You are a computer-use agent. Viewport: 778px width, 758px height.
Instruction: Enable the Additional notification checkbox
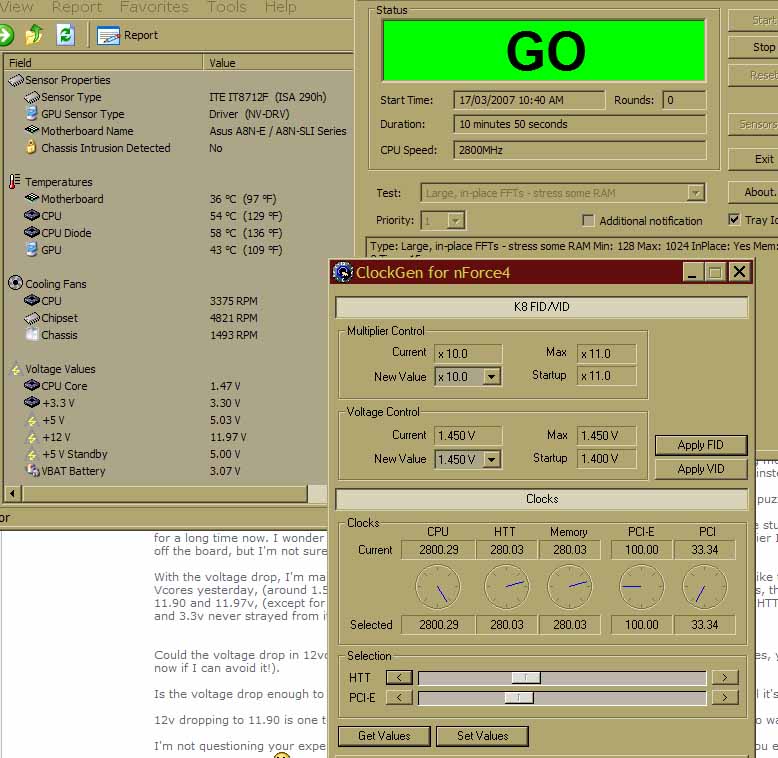[x=588, y=221]
